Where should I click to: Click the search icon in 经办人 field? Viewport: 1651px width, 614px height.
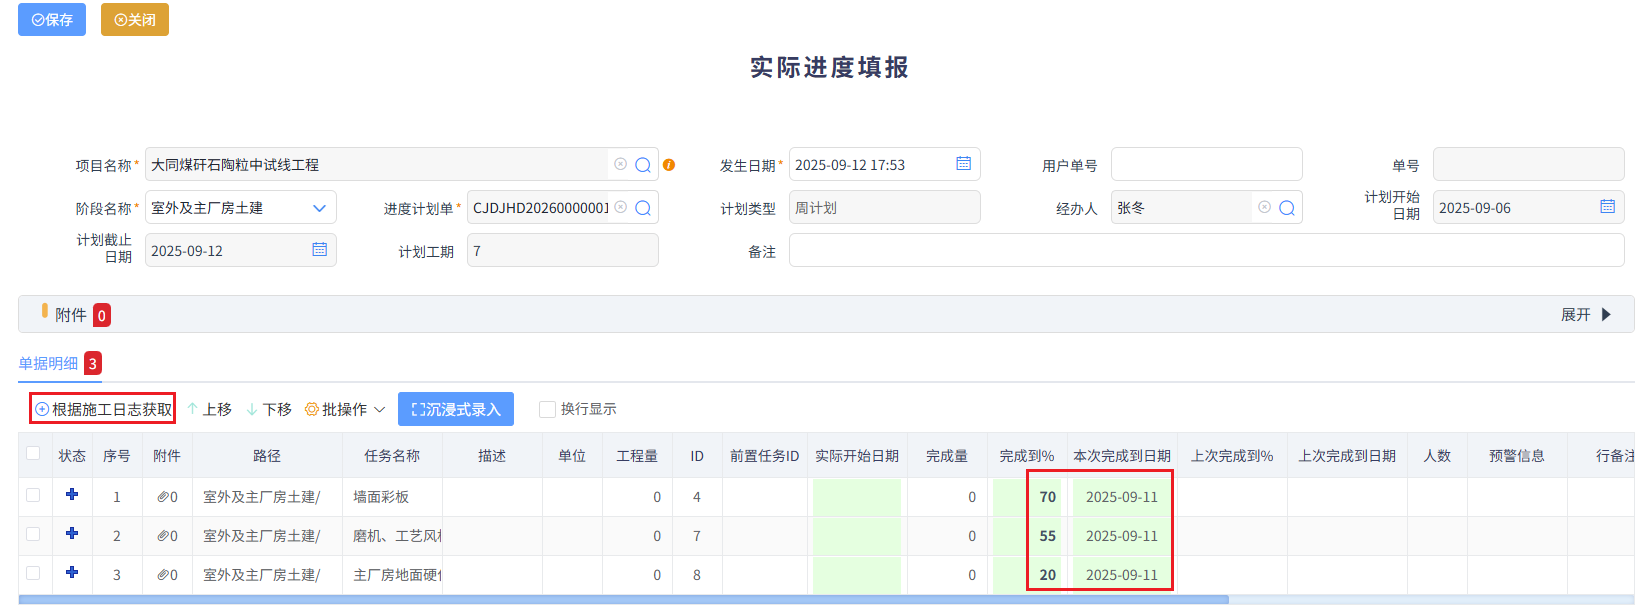pos(1287,208)
